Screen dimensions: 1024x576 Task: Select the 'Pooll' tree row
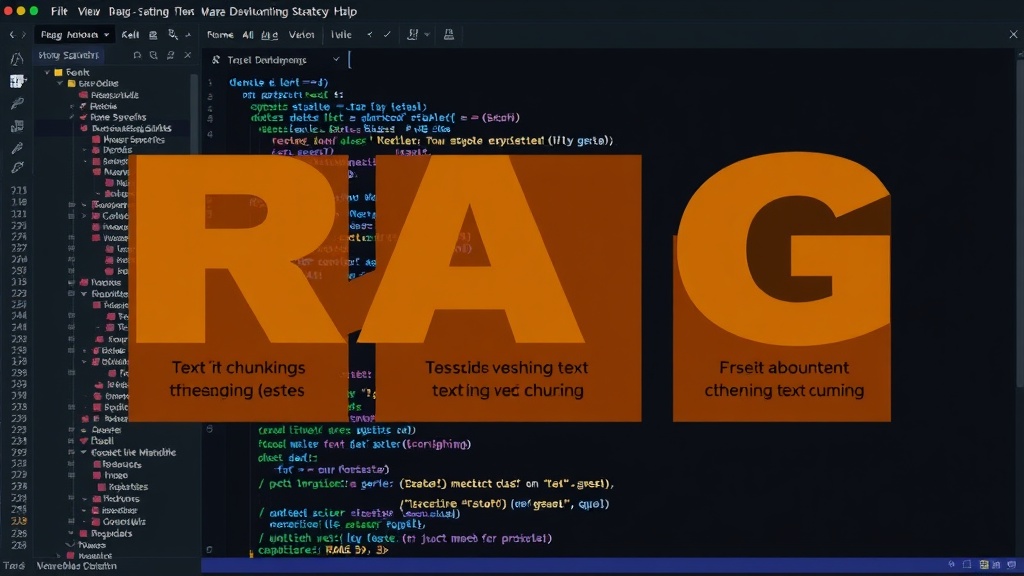tap(98, 441)
